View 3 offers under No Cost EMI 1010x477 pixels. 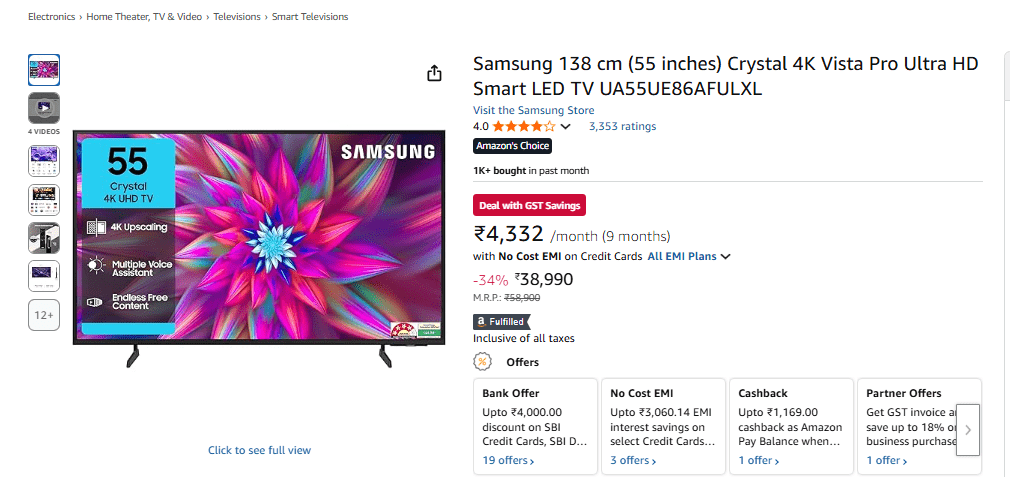633,460
